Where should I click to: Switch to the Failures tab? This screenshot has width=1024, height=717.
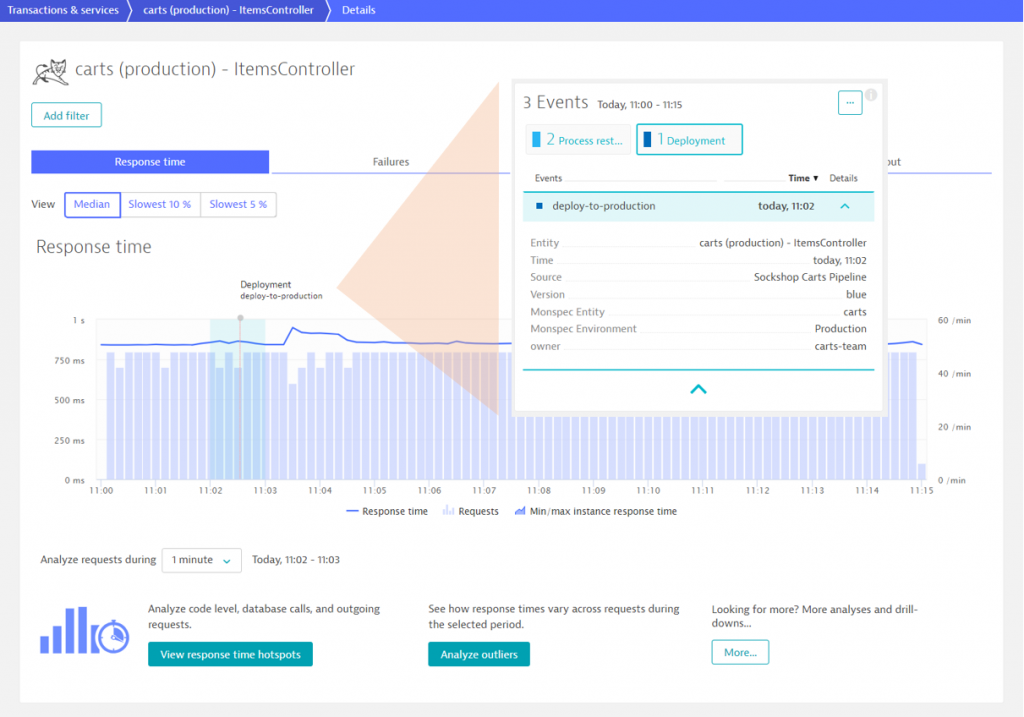tap(390, 162)
